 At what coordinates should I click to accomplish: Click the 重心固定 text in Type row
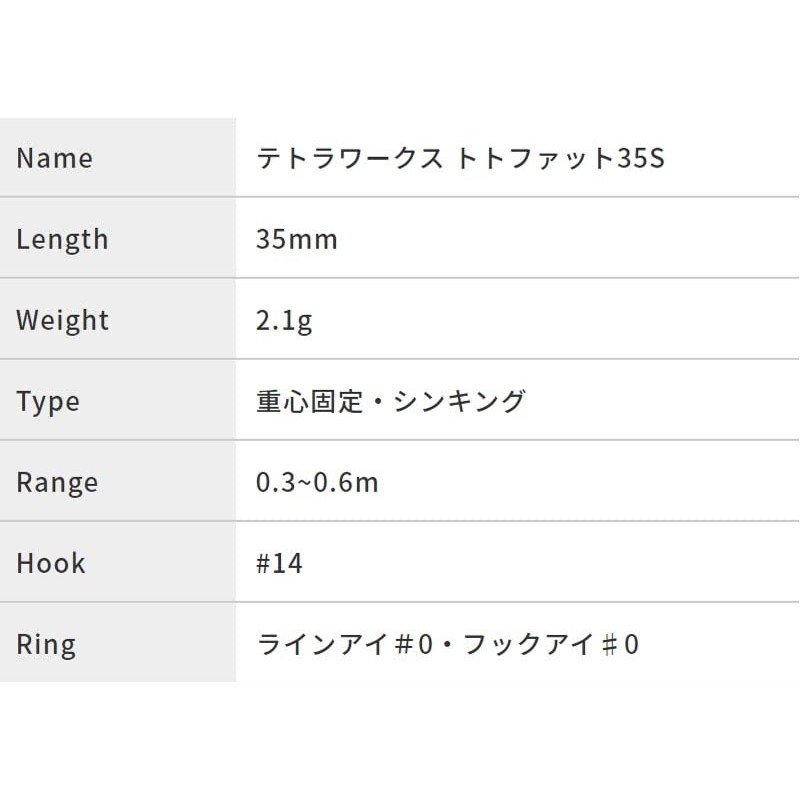click(306, 401)
